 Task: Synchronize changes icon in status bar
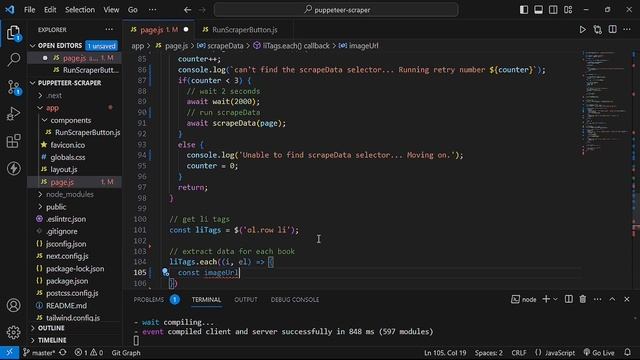coord(63,353)
